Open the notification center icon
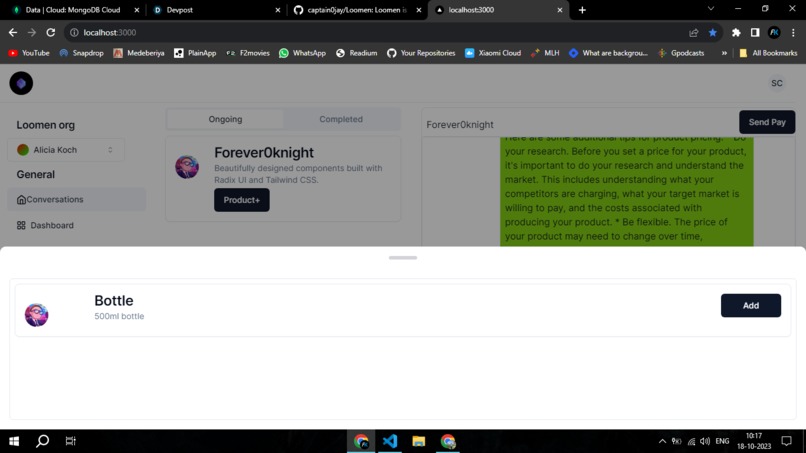This screenshot has width=806, height=453. point(786,441)
